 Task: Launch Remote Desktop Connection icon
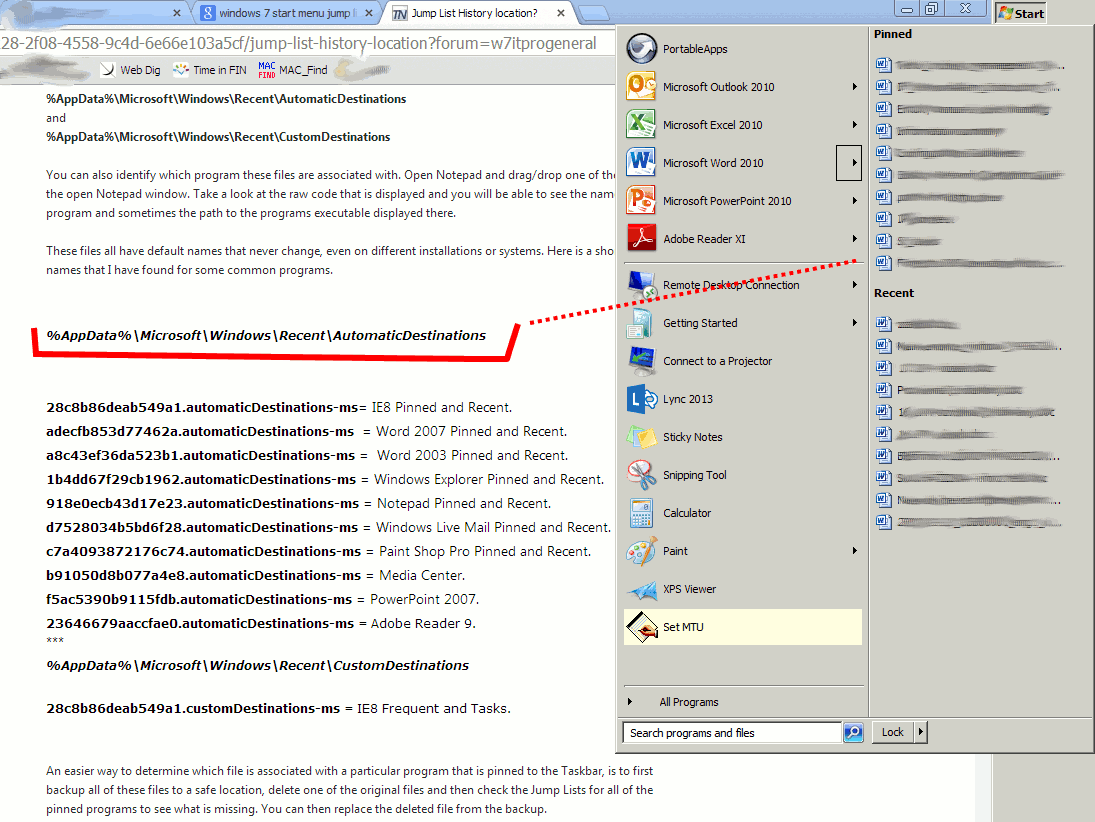641,285
